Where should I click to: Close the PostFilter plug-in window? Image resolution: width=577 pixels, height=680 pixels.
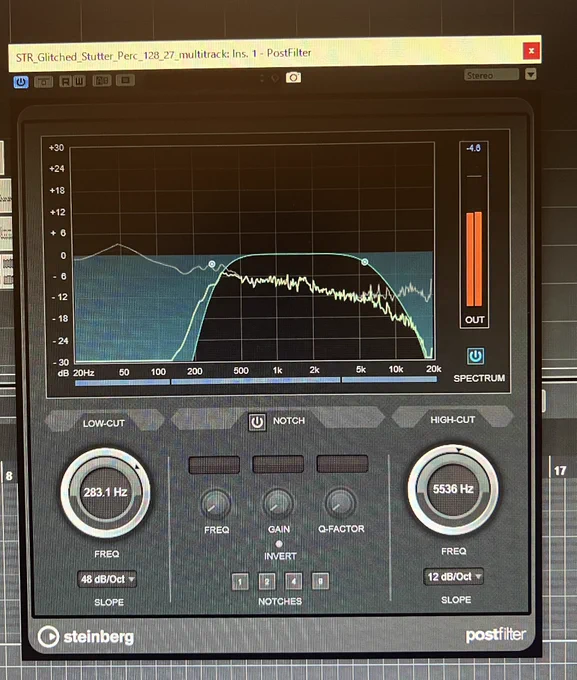(531, 51)
